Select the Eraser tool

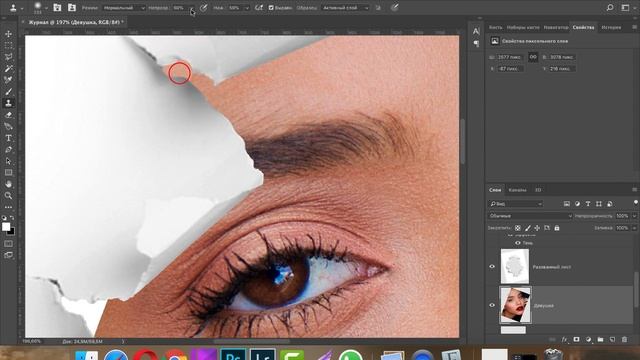click(8, 115)
